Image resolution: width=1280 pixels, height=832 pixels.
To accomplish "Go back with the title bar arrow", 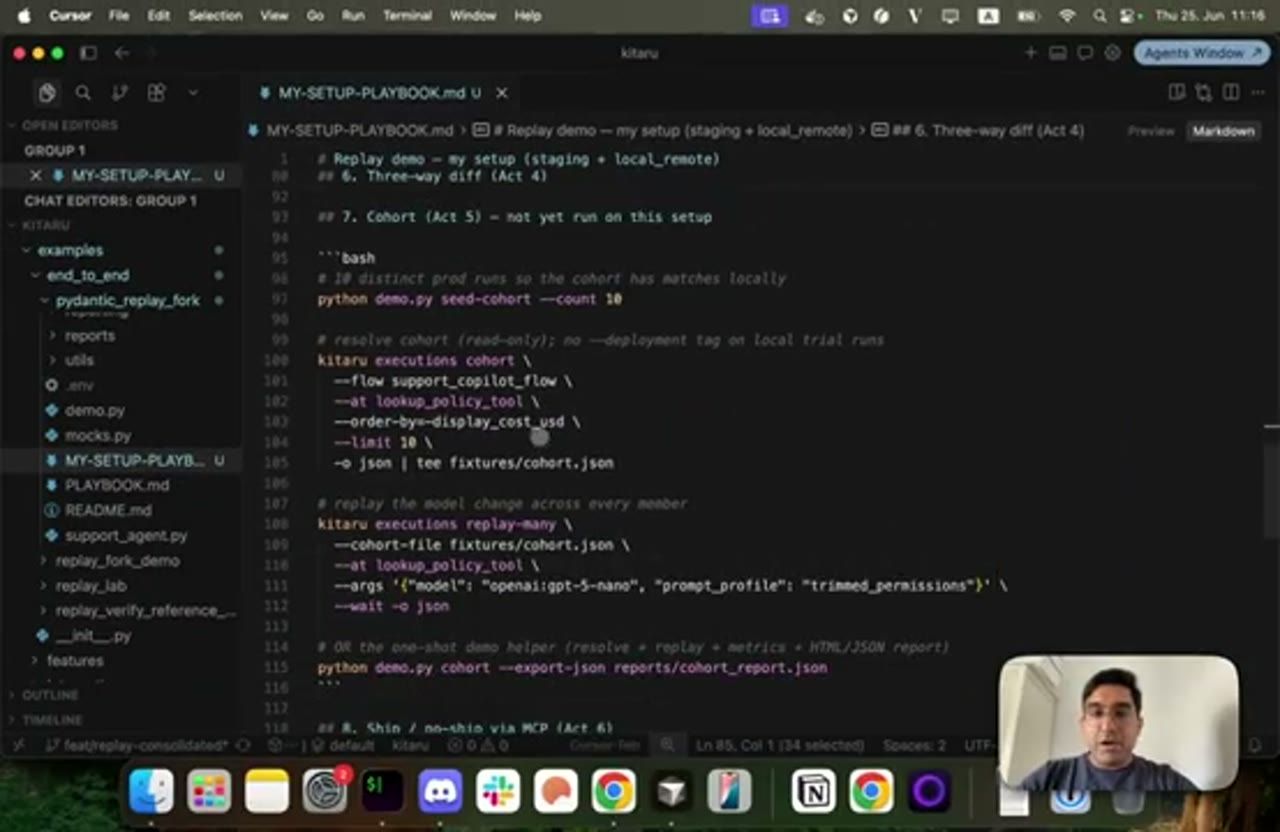I will (122, 53).
